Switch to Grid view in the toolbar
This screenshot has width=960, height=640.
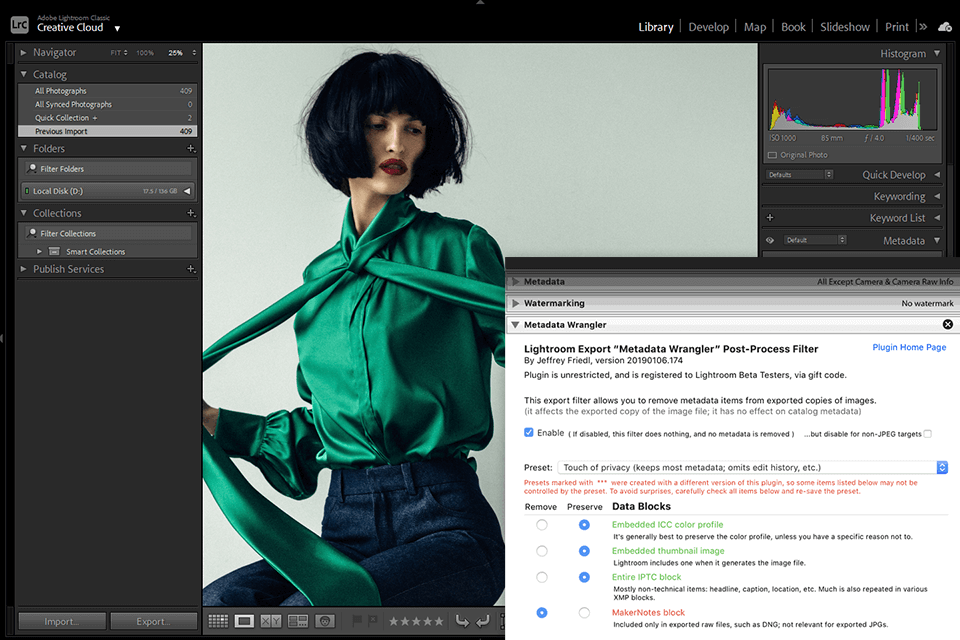[x=218, y=621]
